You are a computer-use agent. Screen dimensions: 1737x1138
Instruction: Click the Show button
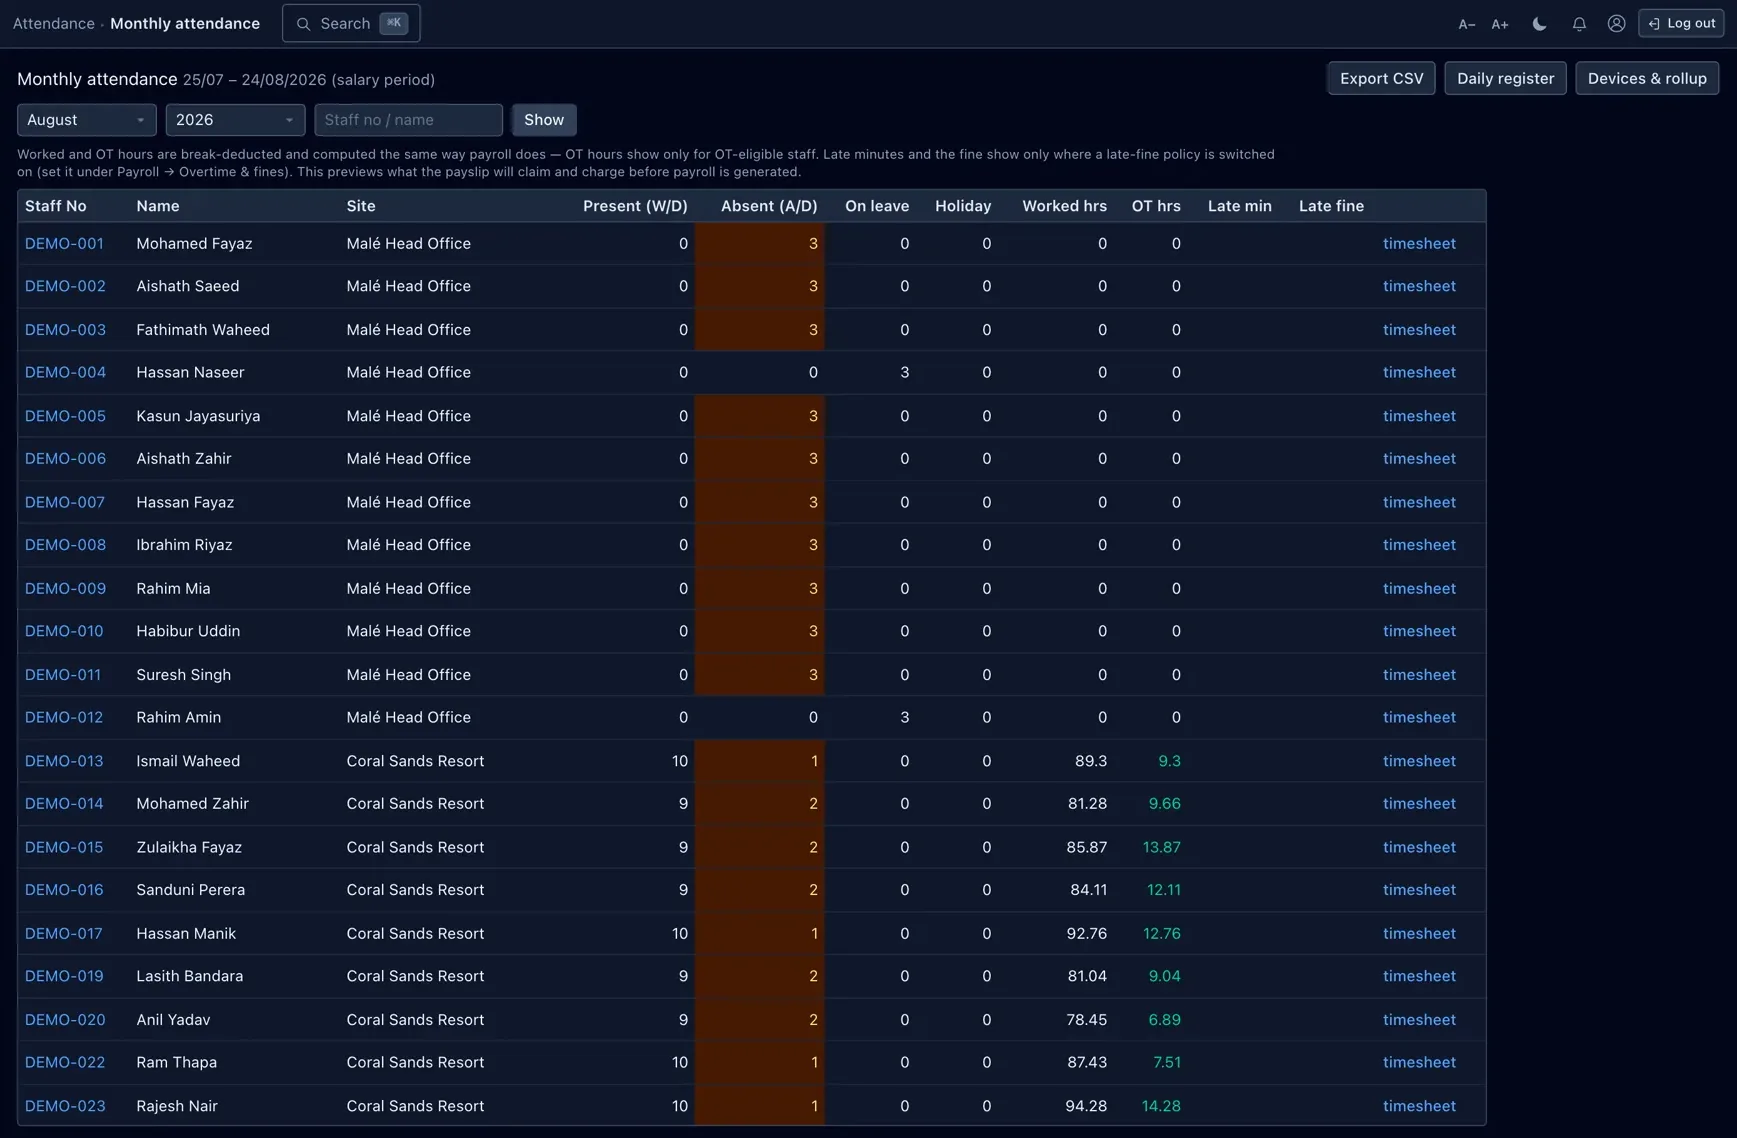(x=544, y=120)
